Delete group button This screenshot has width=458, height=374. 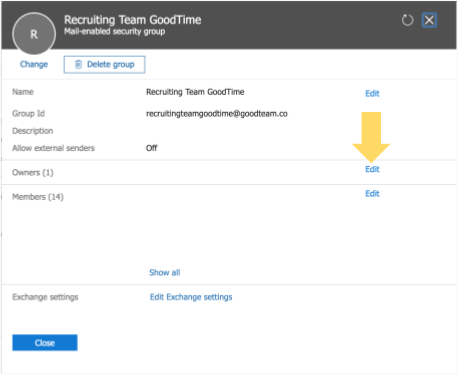point(104,64)
